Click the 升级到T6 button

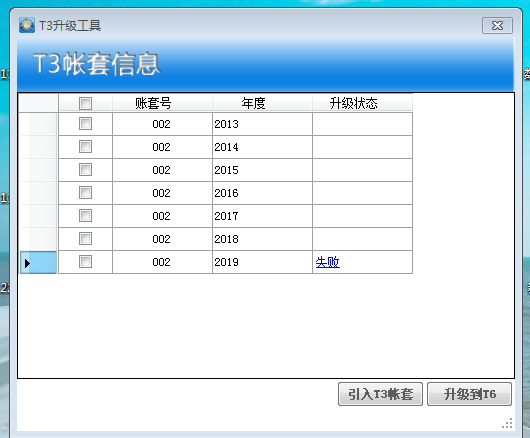tap(469, 394)
